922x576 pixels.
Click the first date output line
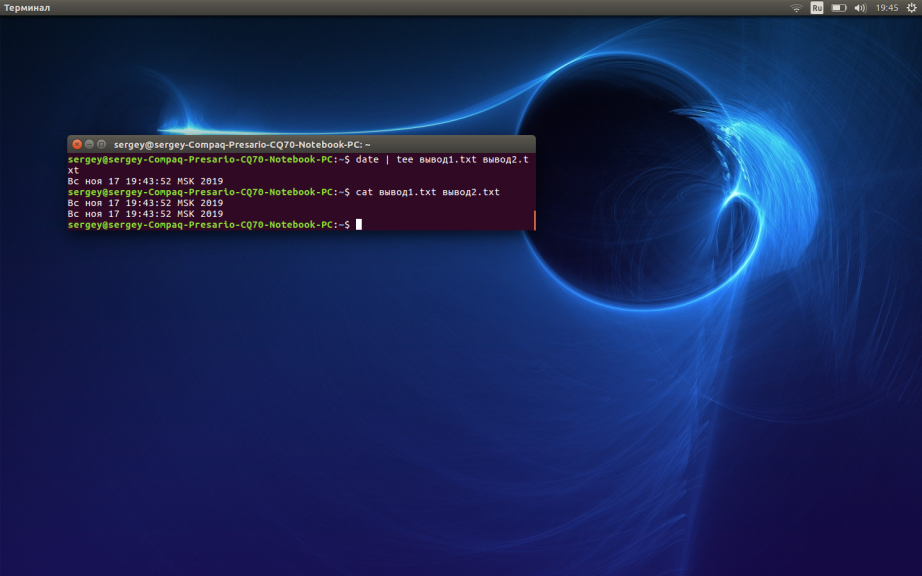pos(145,181)
